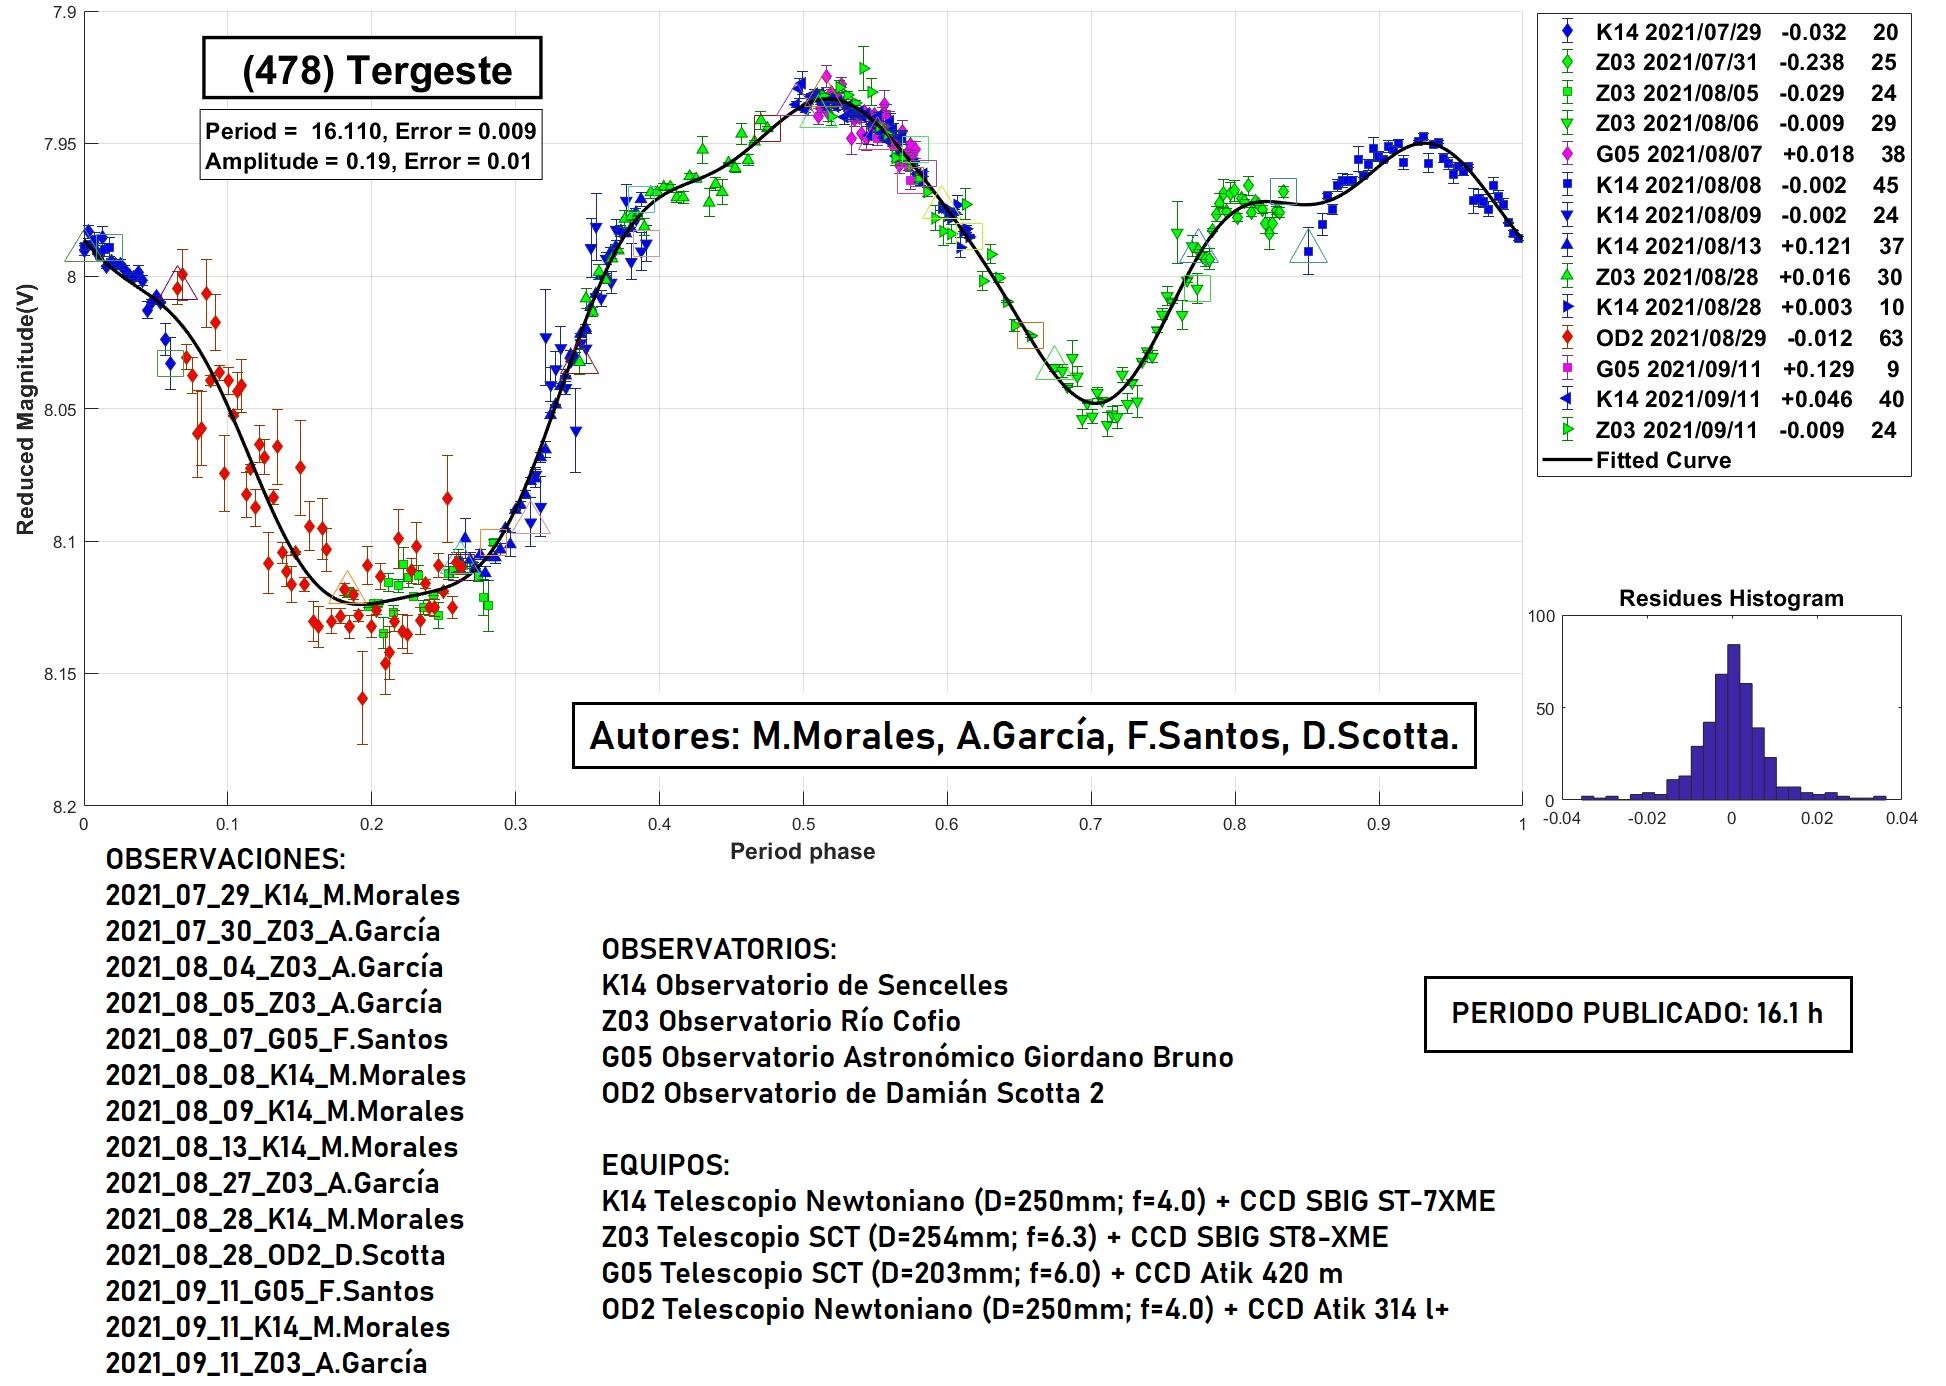Select the Period = 16.110 text line
The height and width of the screenshot is (1386, 1946).
pyautogui.click(x=371, y=131)
